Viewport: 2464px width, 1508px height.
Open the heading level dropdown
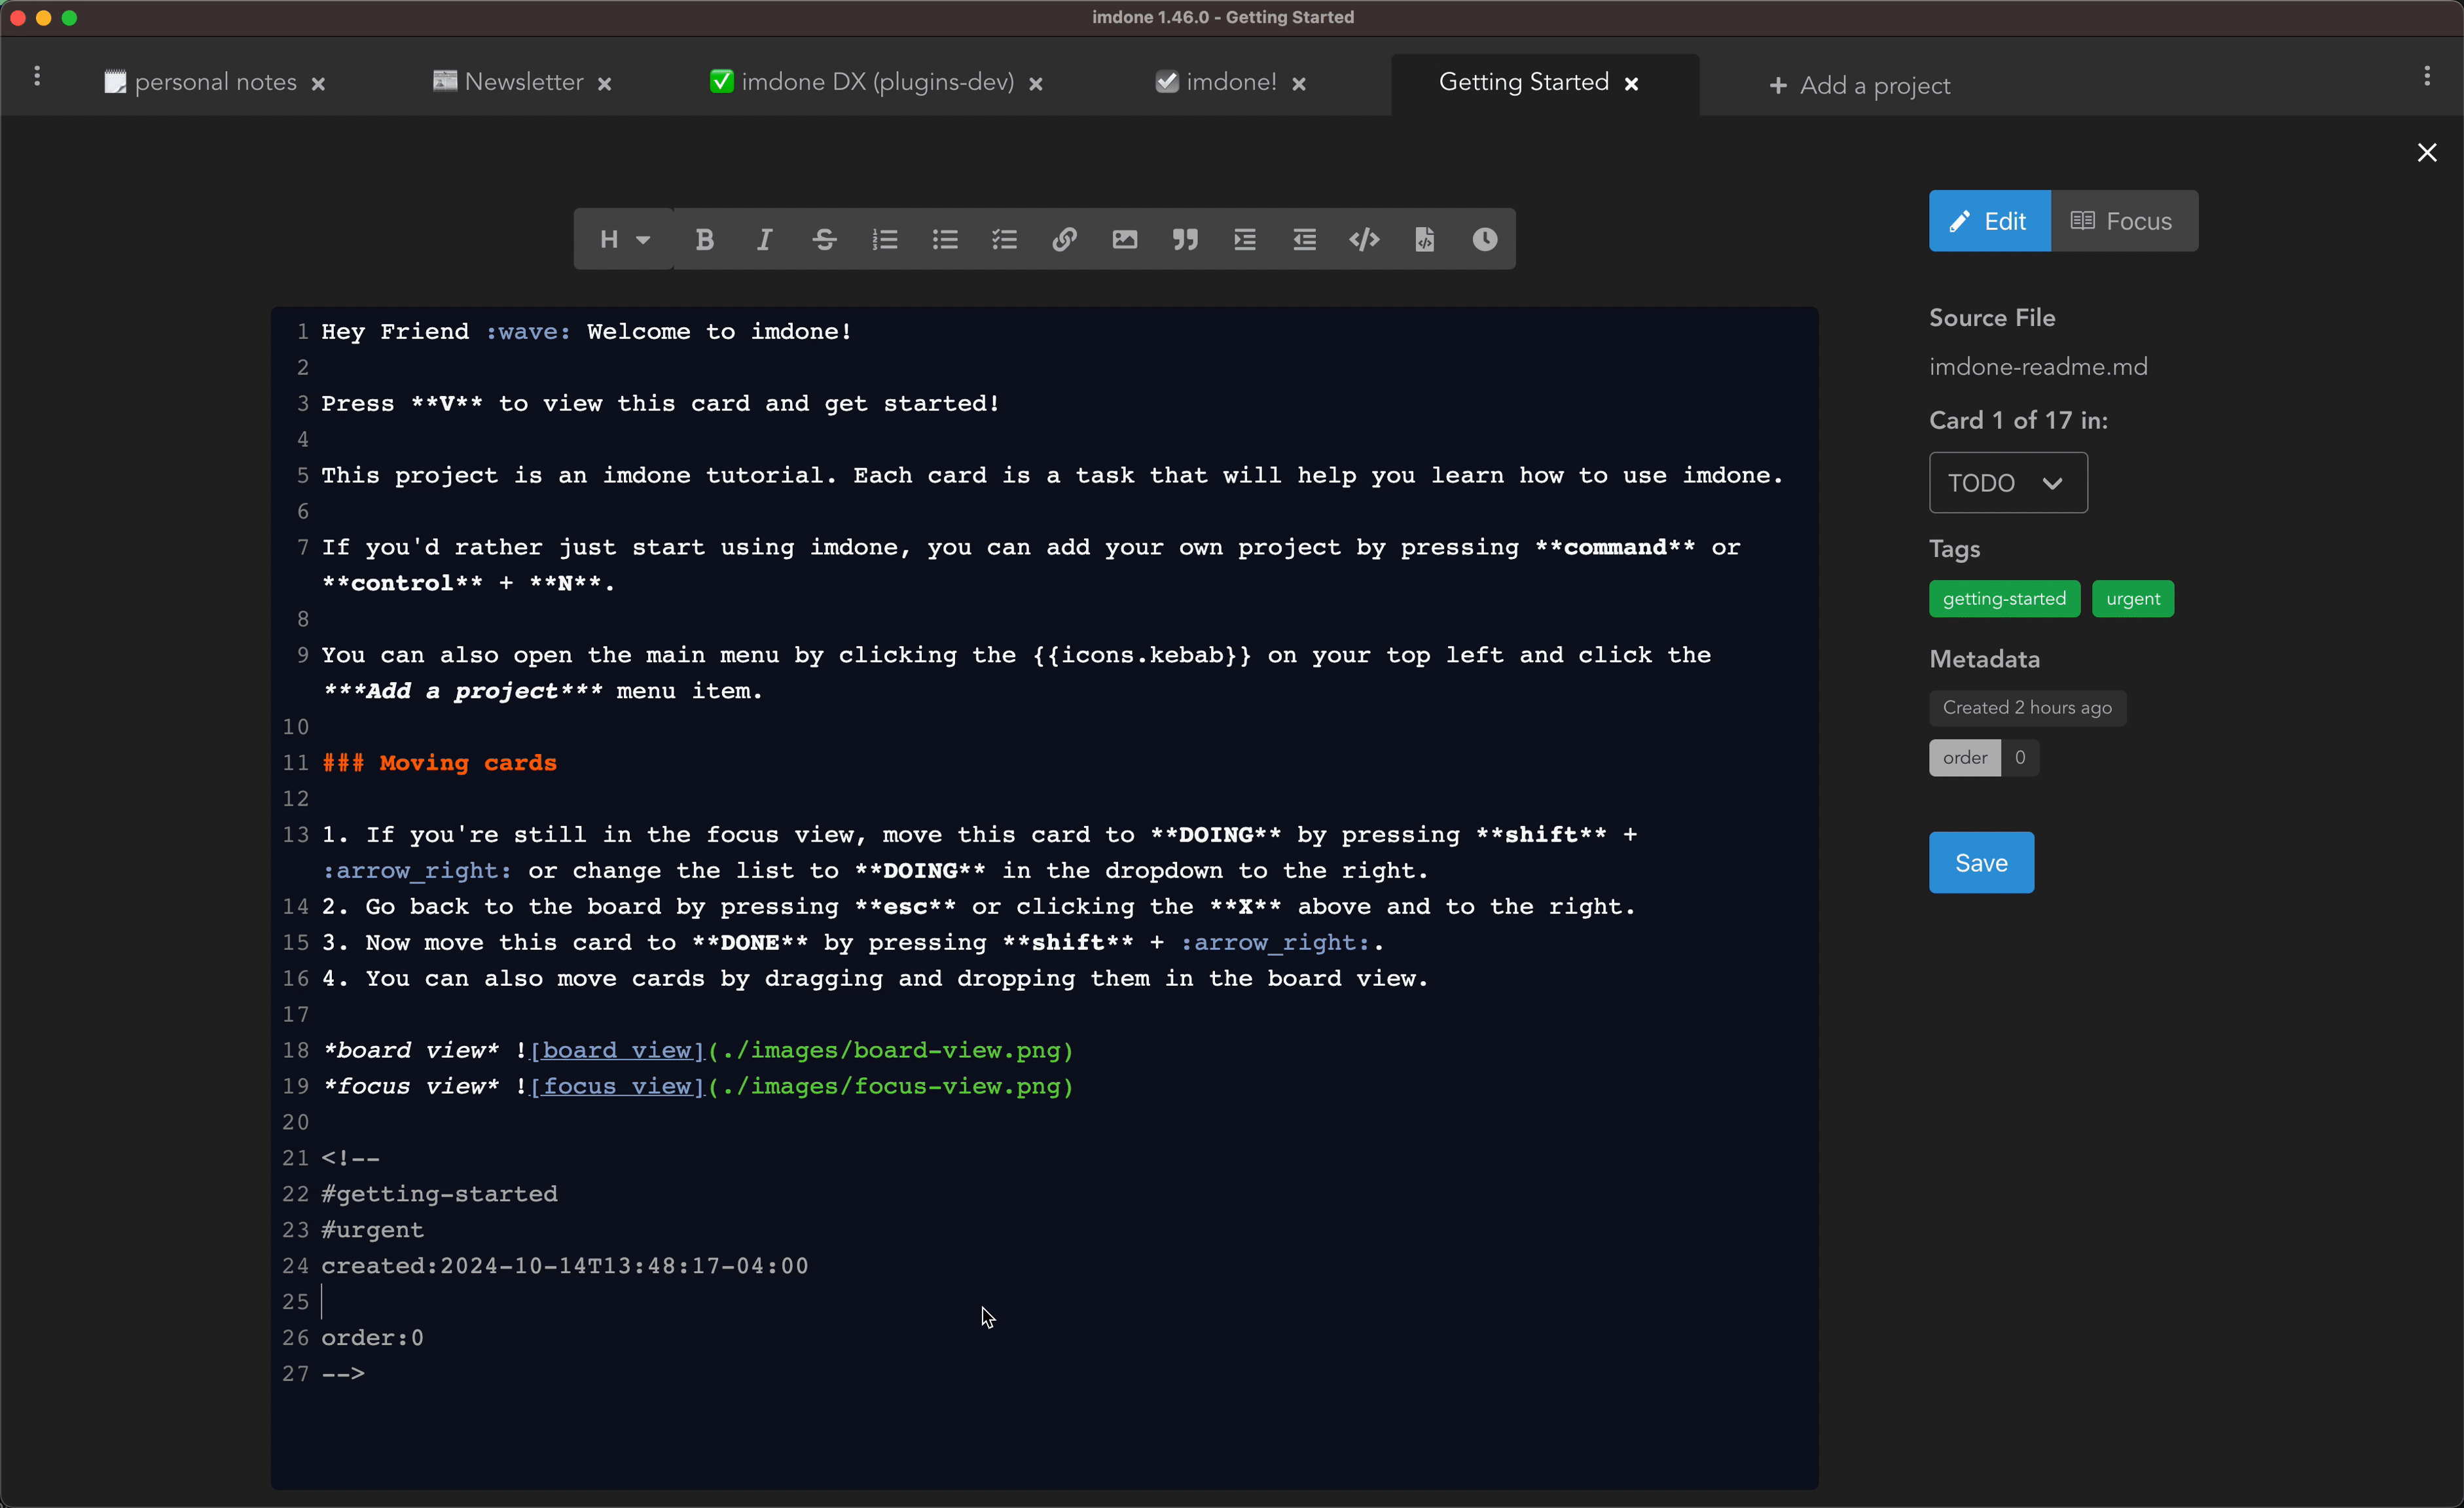click(624, 239)
